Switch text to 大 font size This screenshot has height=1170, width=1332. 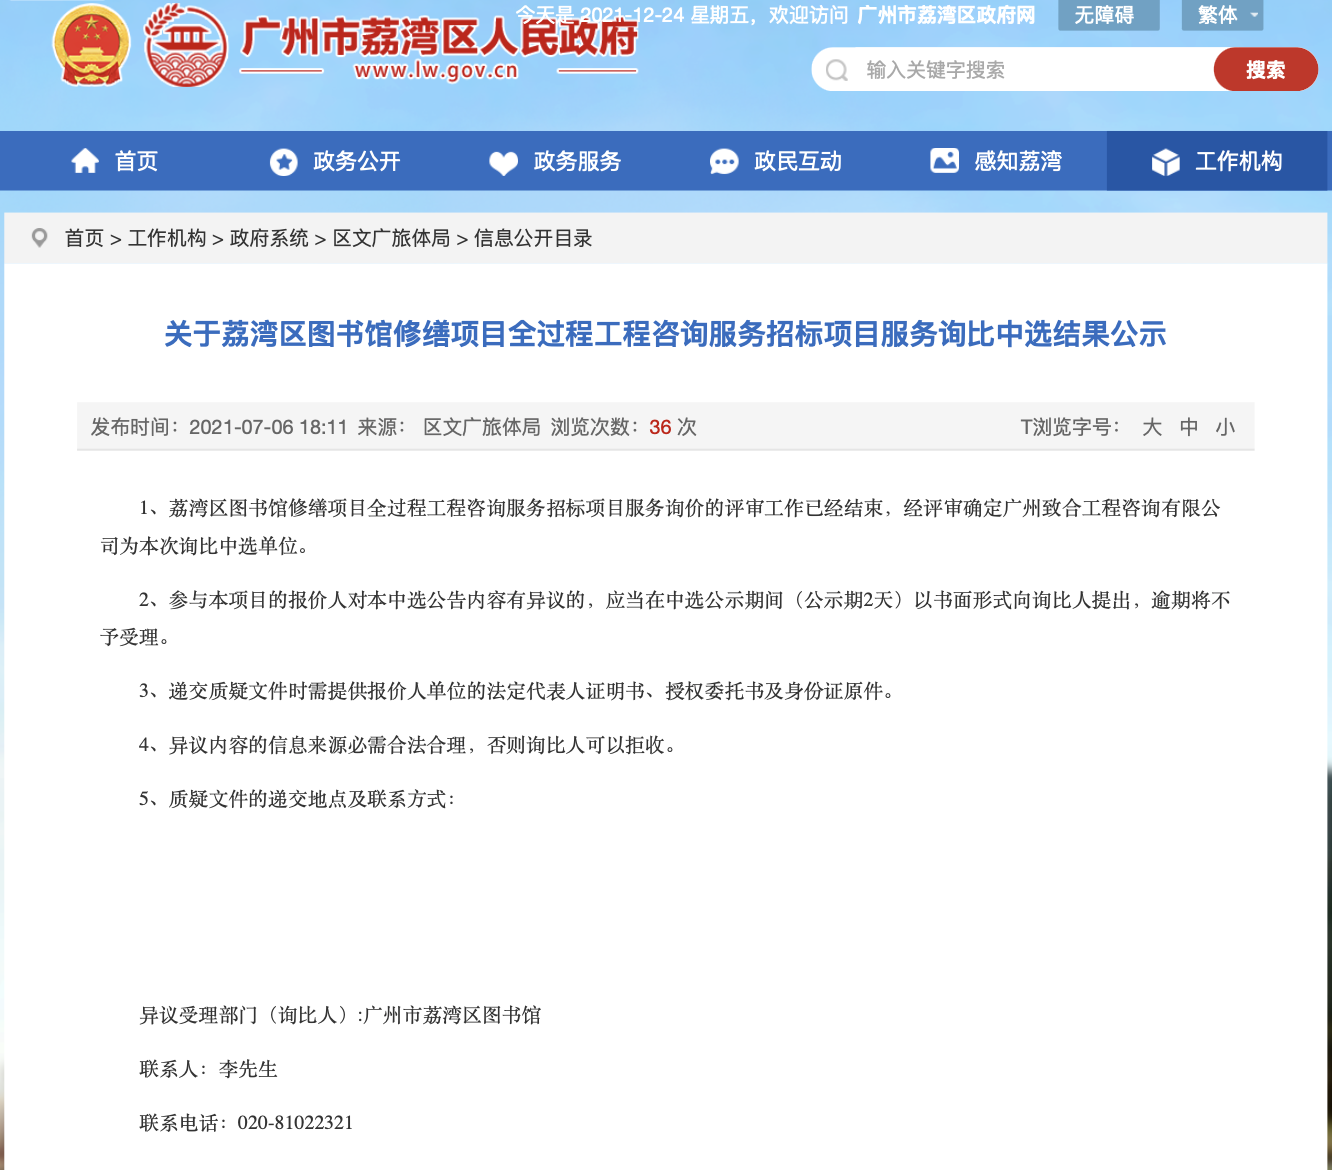tap(1152, 427)
